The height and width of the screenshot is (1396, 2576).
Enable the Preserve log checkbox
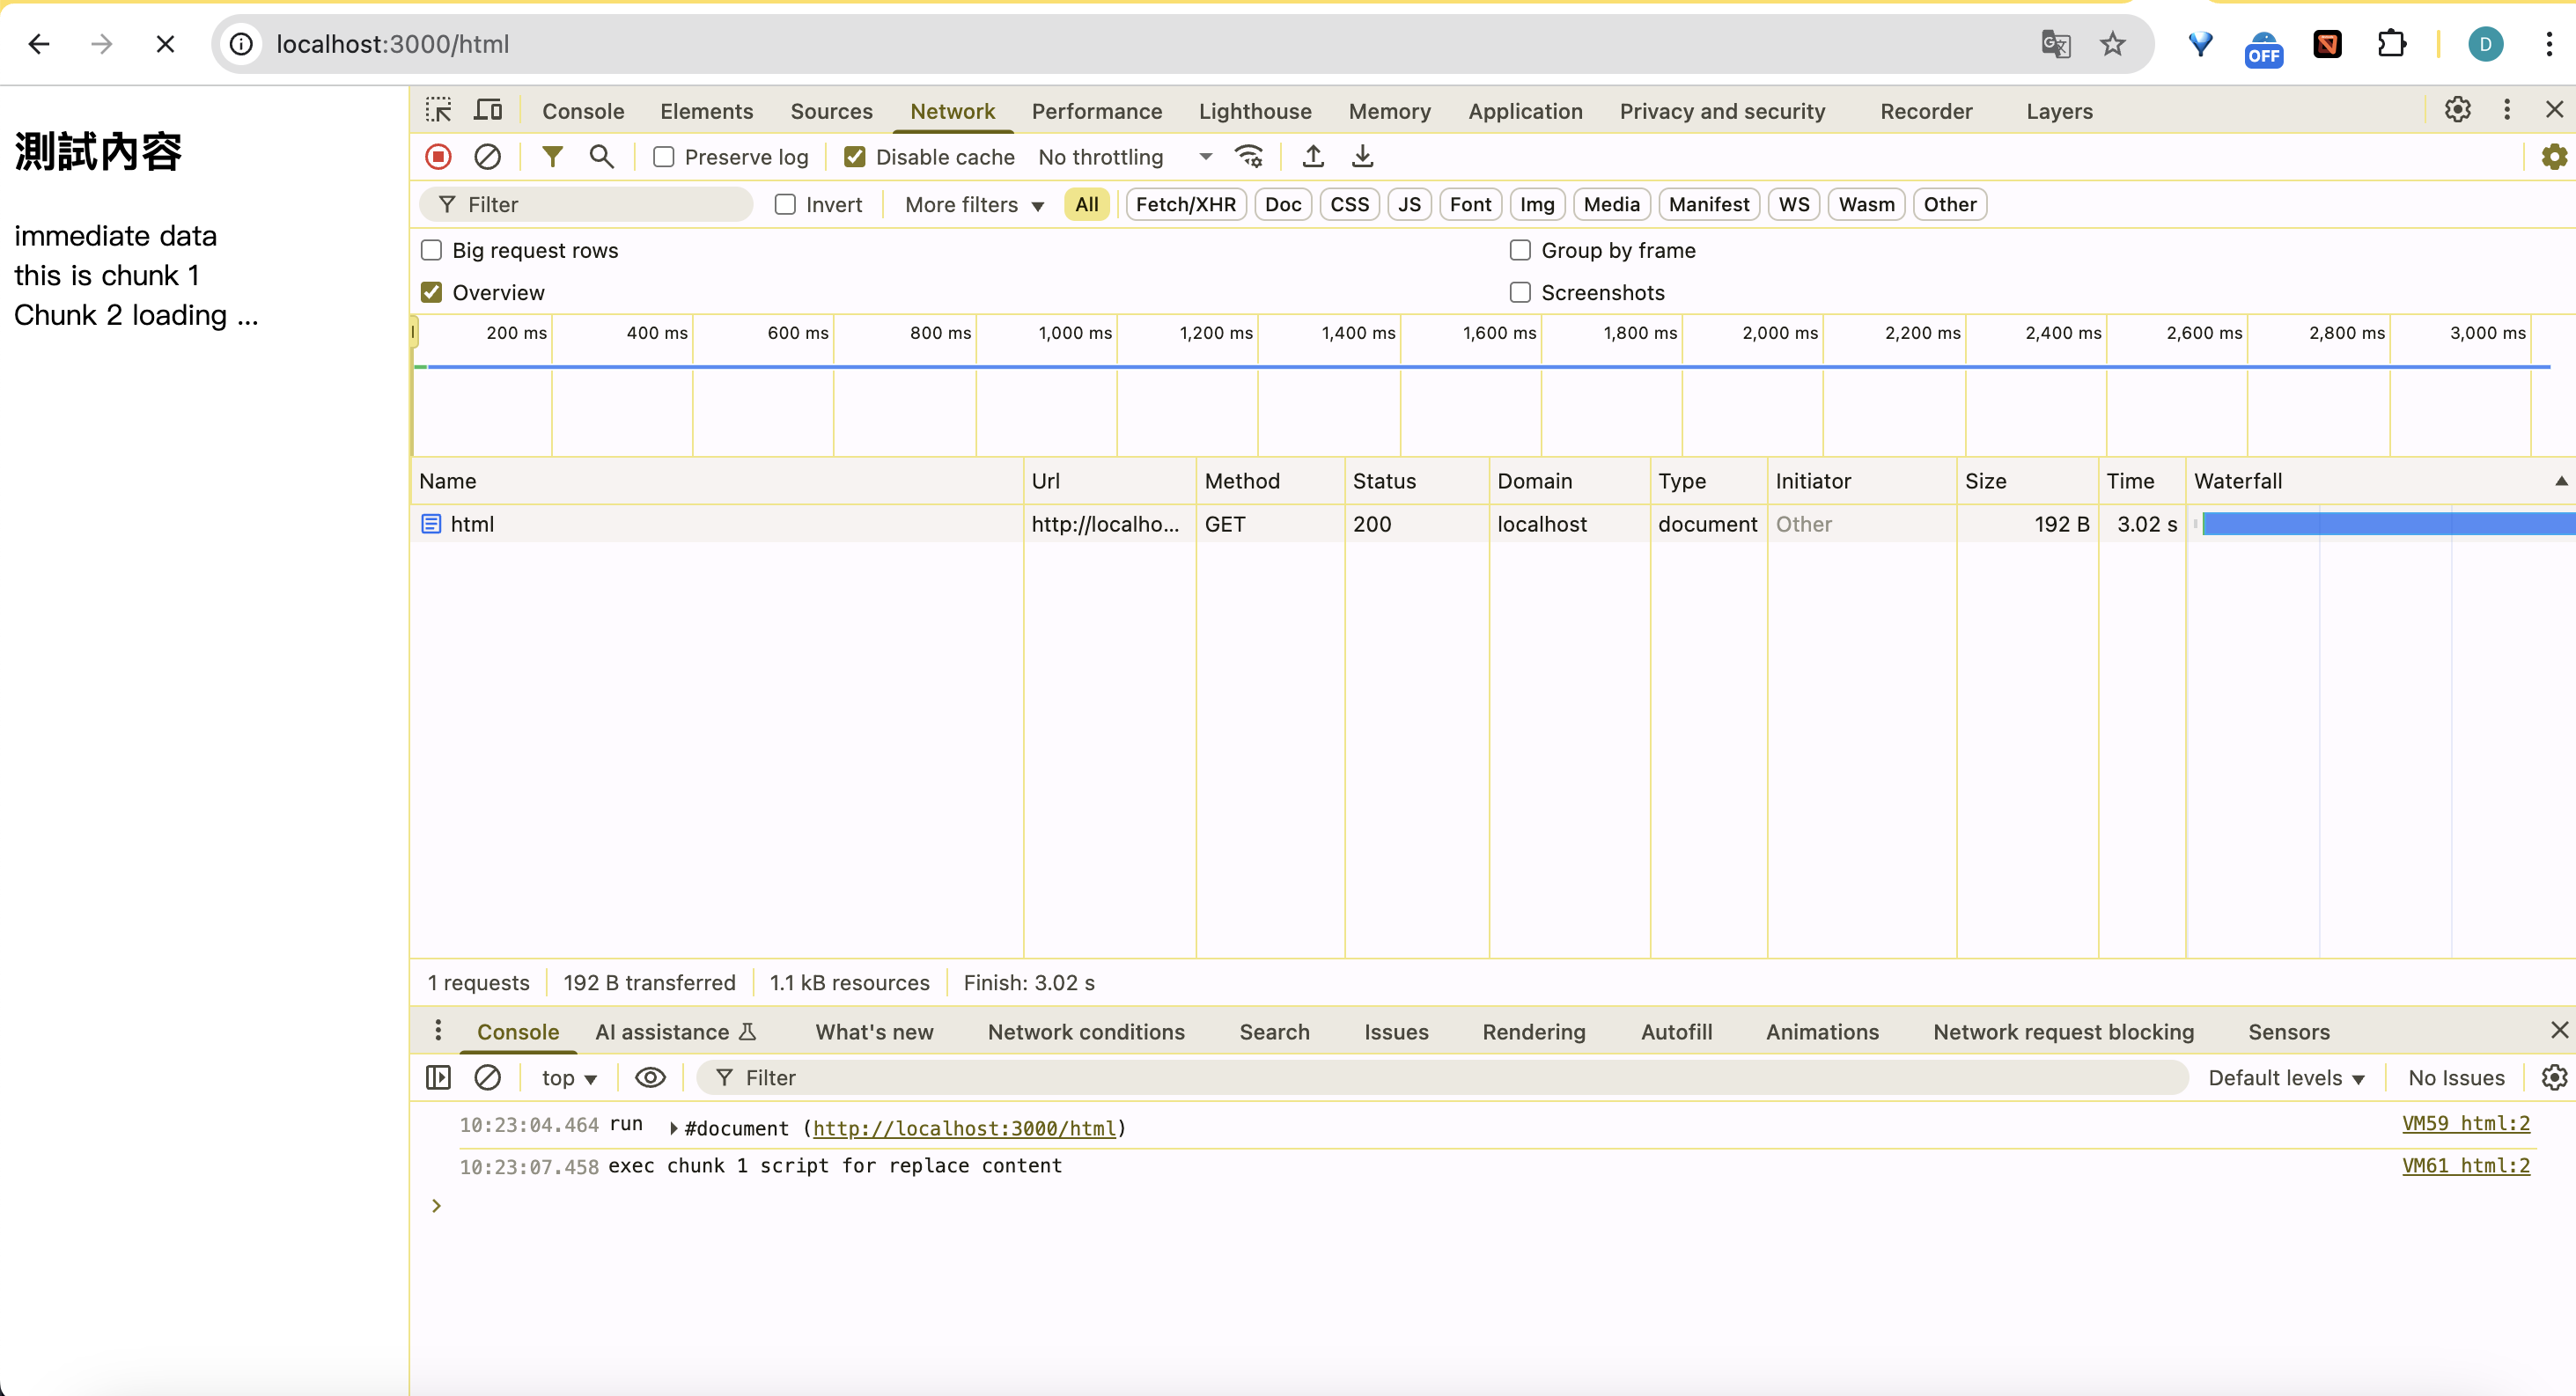coord(664,157)
